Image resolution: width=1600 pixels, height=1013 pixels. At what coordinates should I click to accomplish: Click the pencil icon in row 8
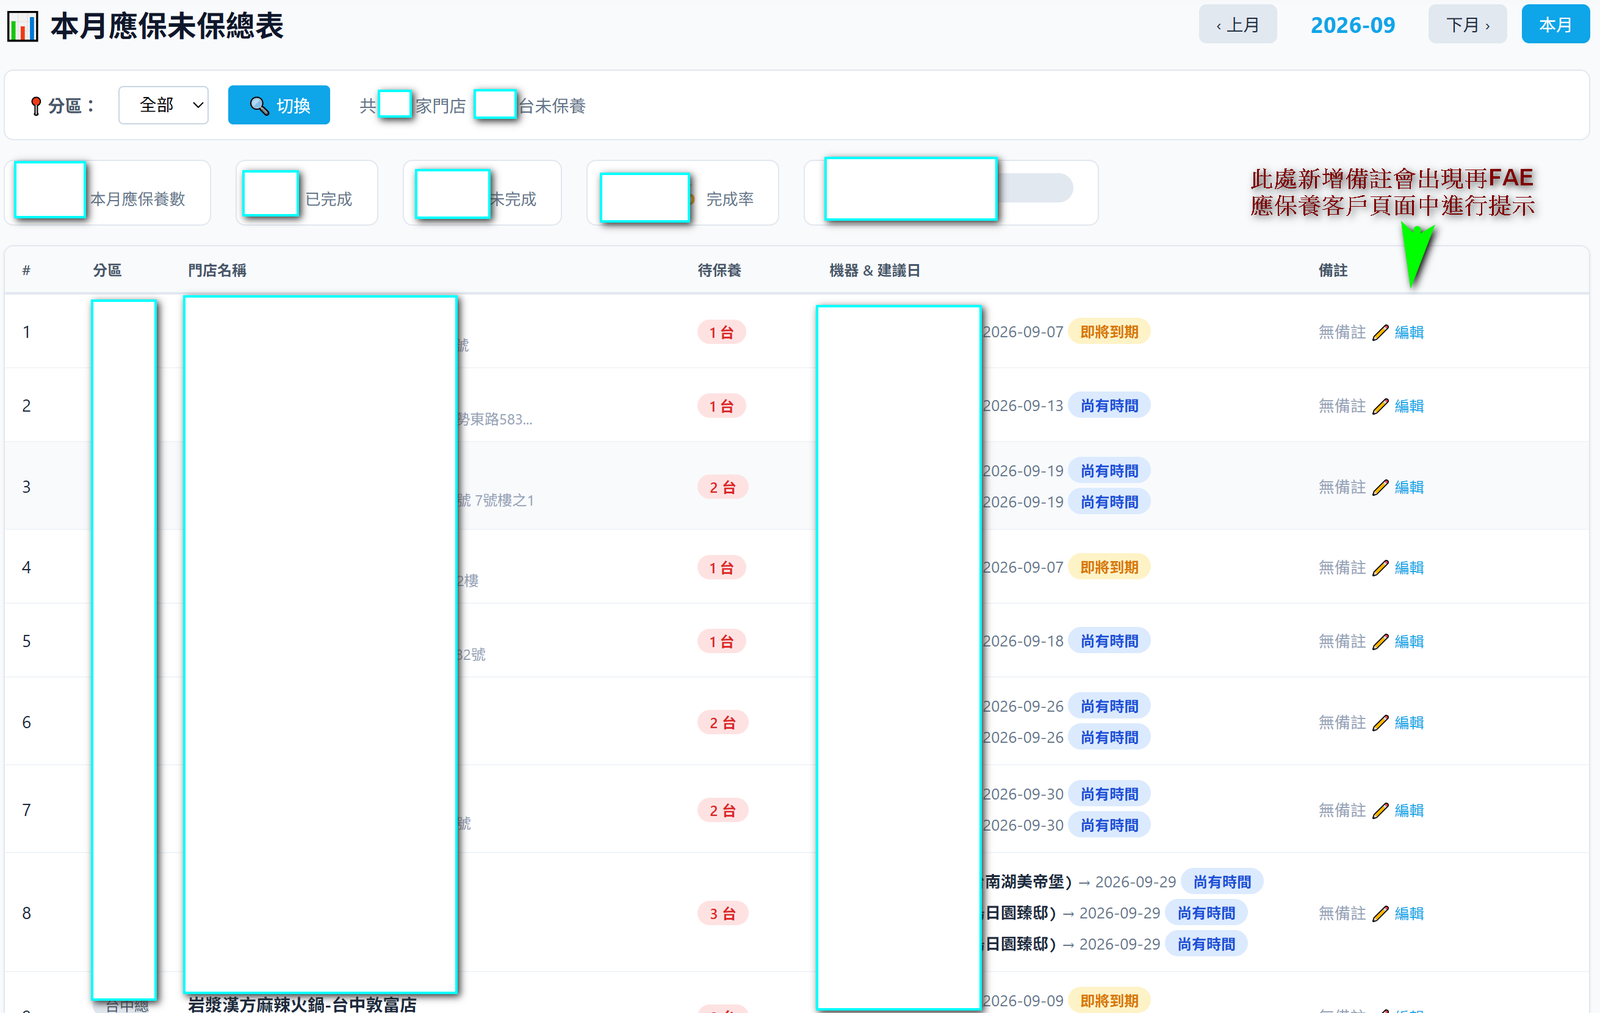(1380, 913)
